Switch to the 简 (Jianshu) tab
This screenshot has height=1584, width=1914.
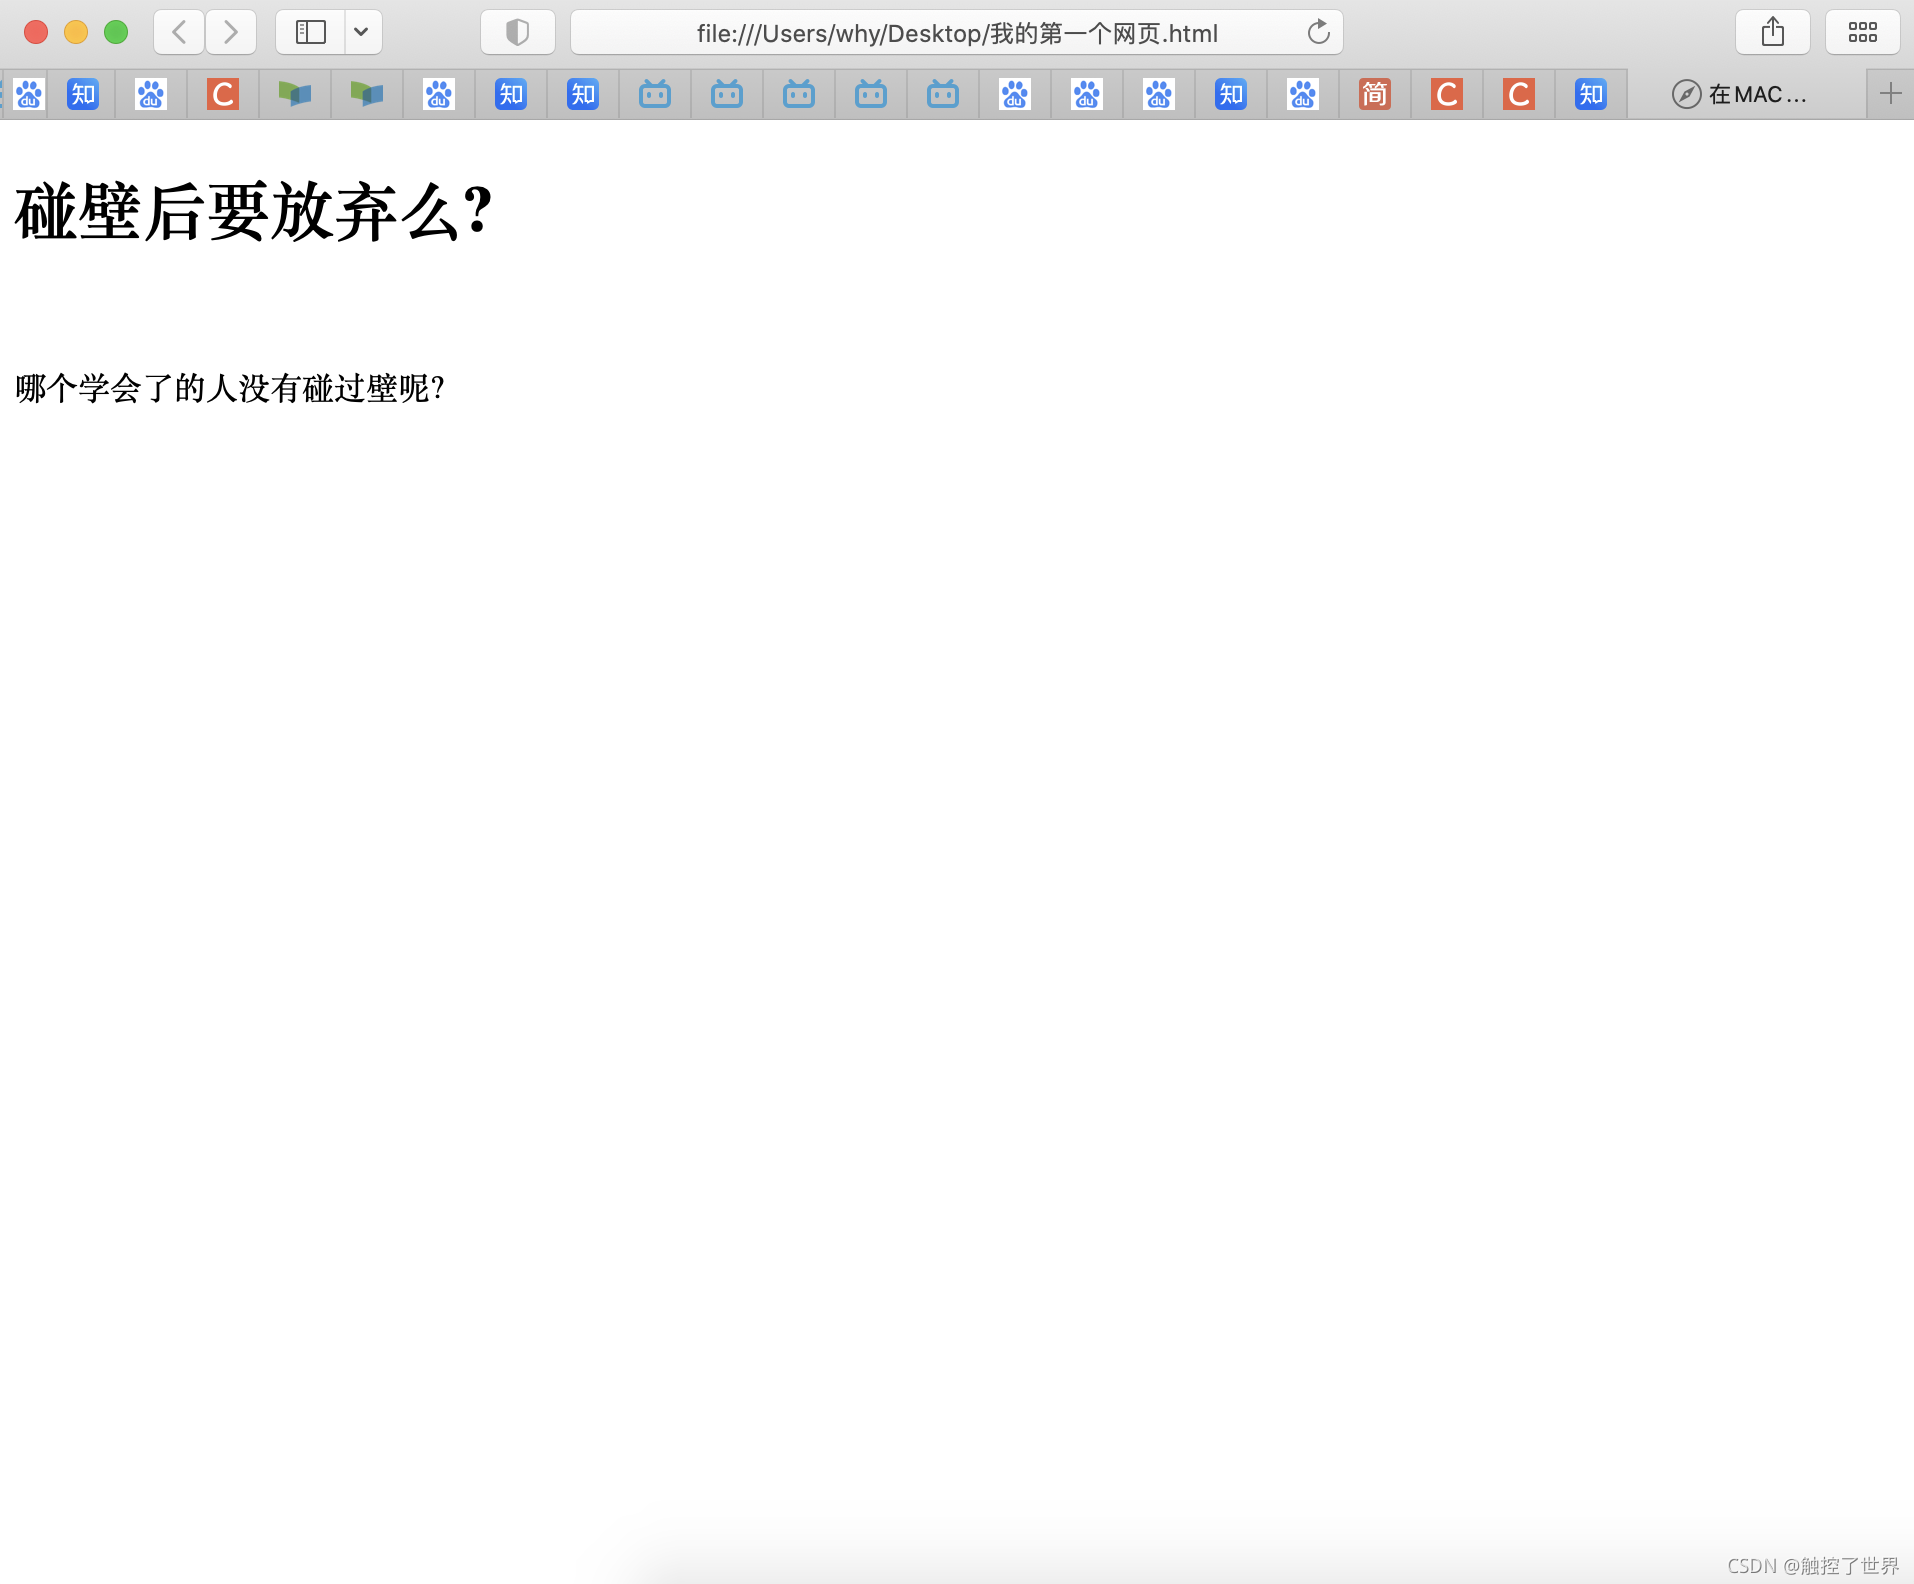[1375, 94]
